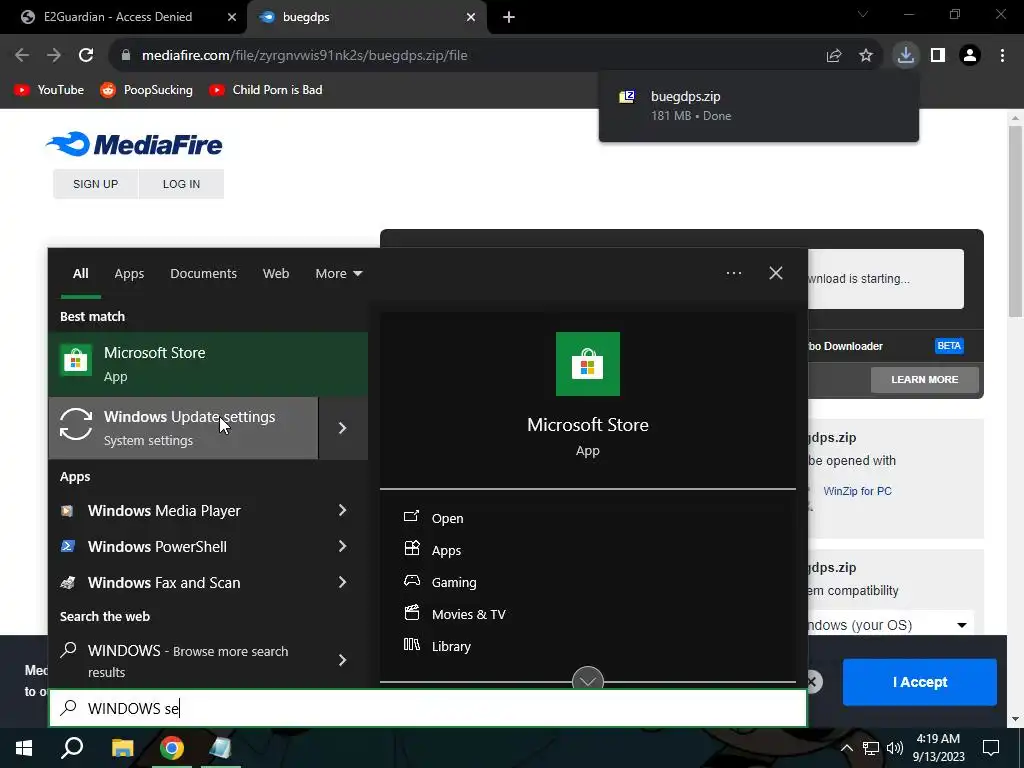Select the Web search tab
This screenshot has width=1024, height=768.
(x=276, y=274)
